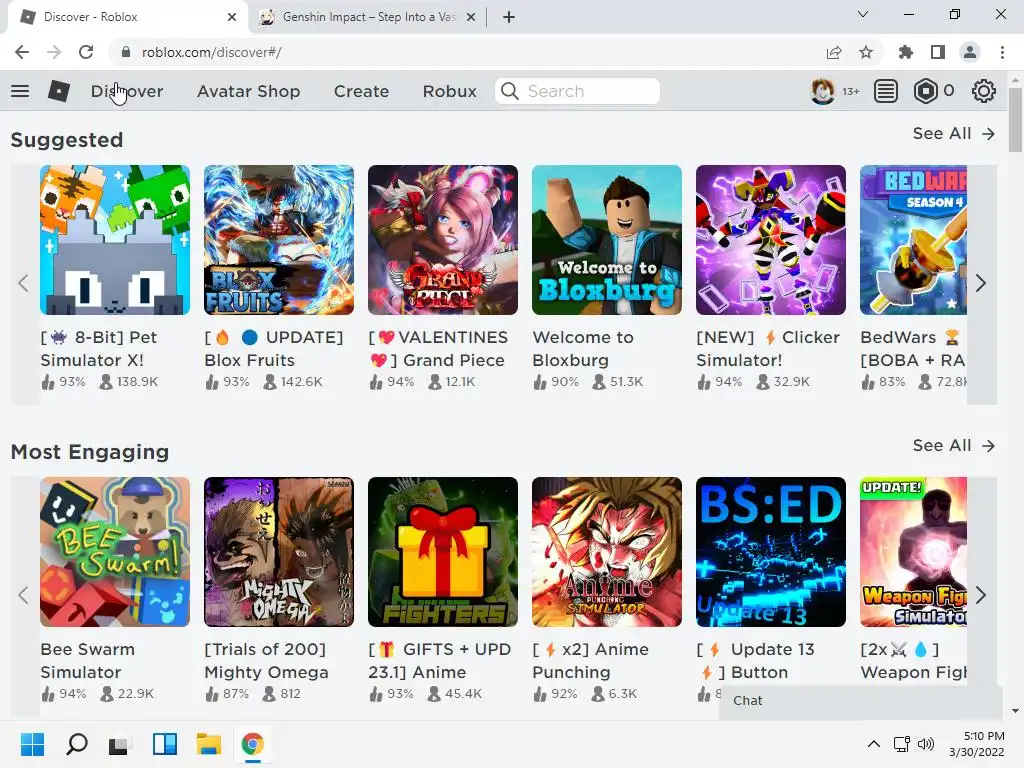
Task: Close the Genshin Impact tab
Action: tap(471, 17)
